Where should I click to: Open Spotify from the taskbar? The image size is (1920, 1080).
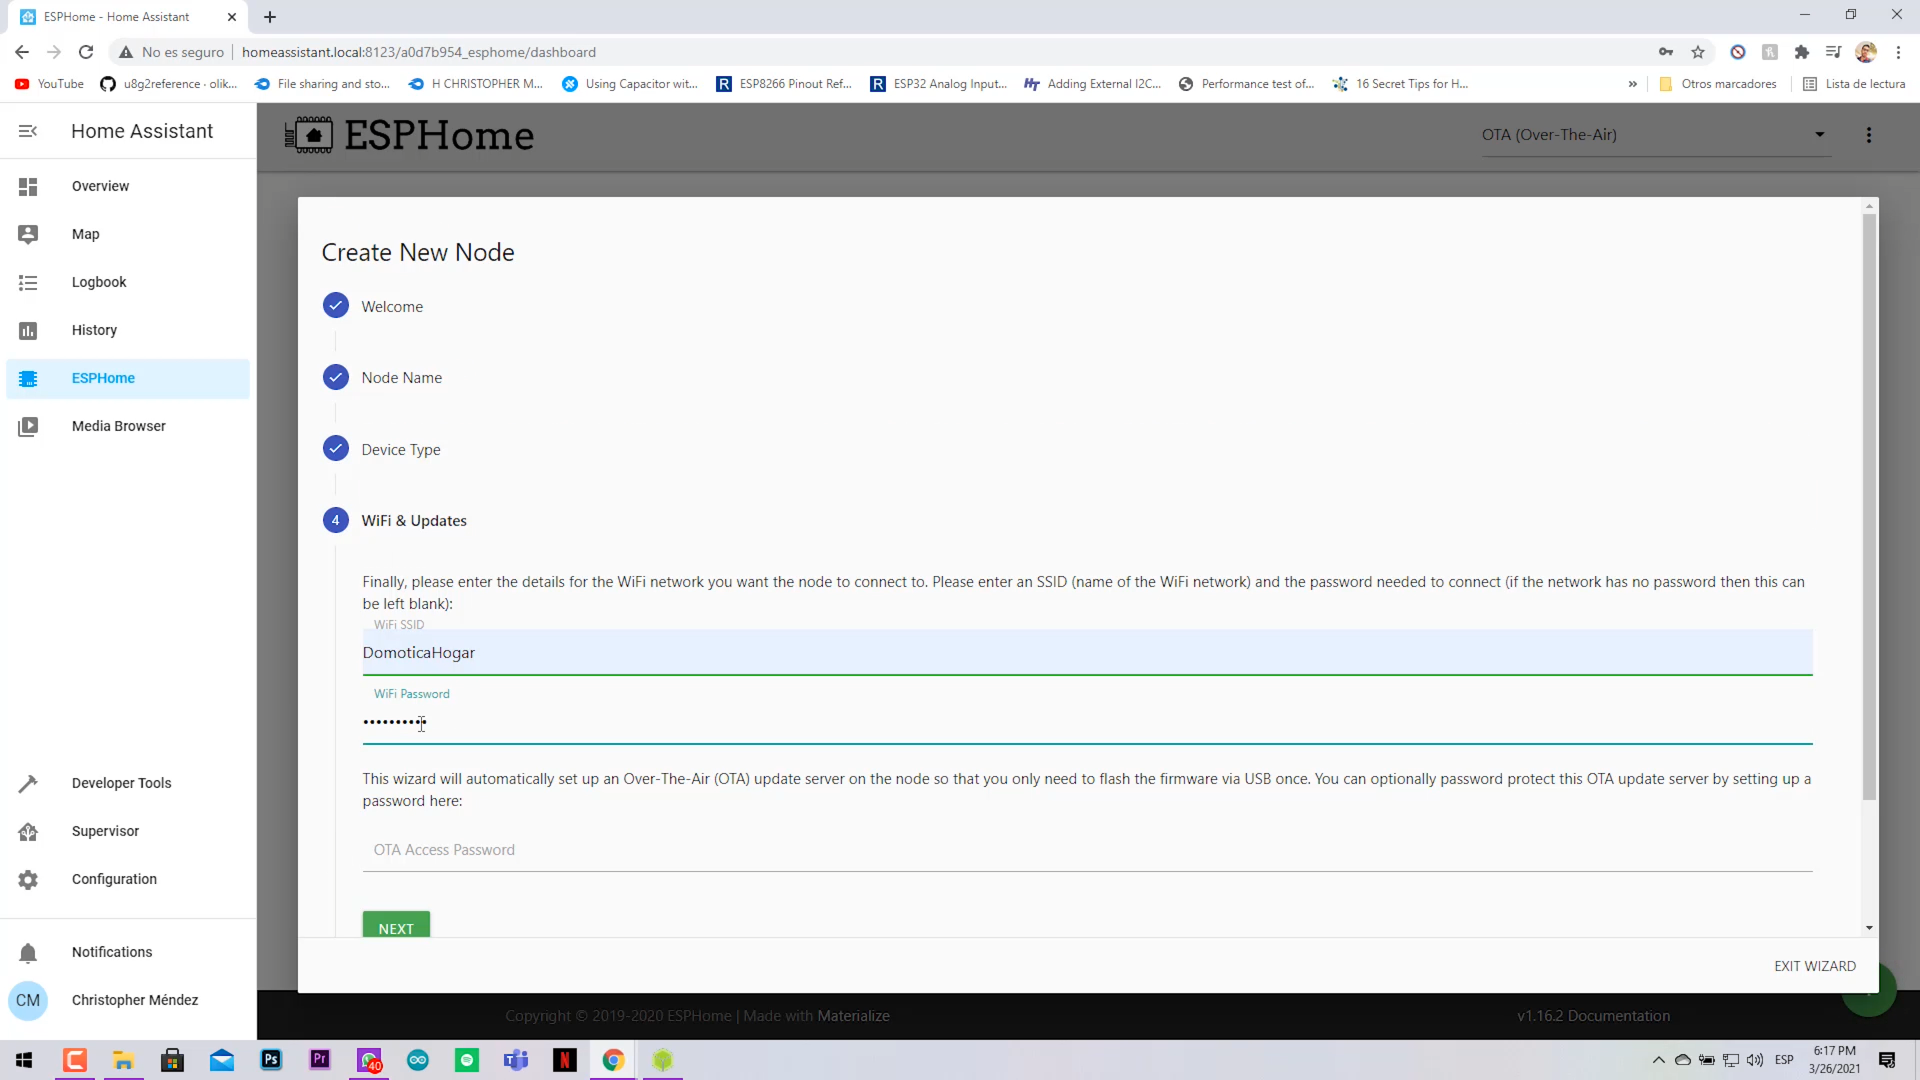pyautogui.click(x=467, y=1060)
